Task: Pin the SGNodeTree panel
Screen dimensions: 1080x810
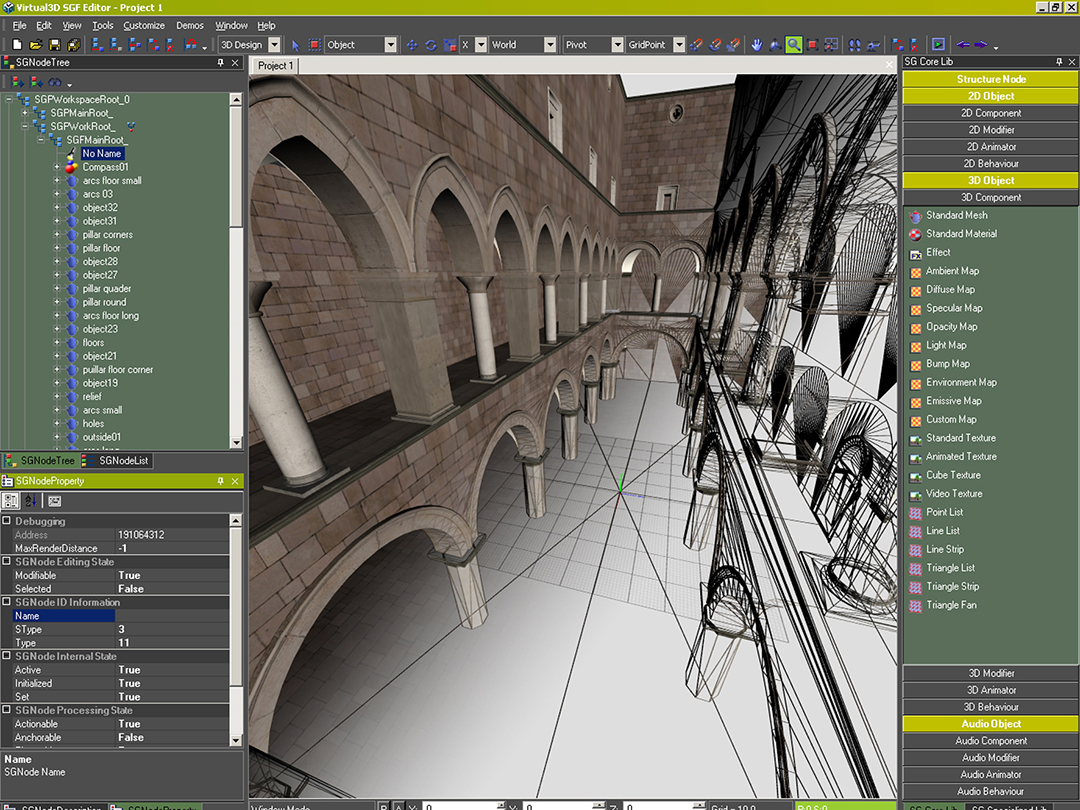Action: [221, 62]
